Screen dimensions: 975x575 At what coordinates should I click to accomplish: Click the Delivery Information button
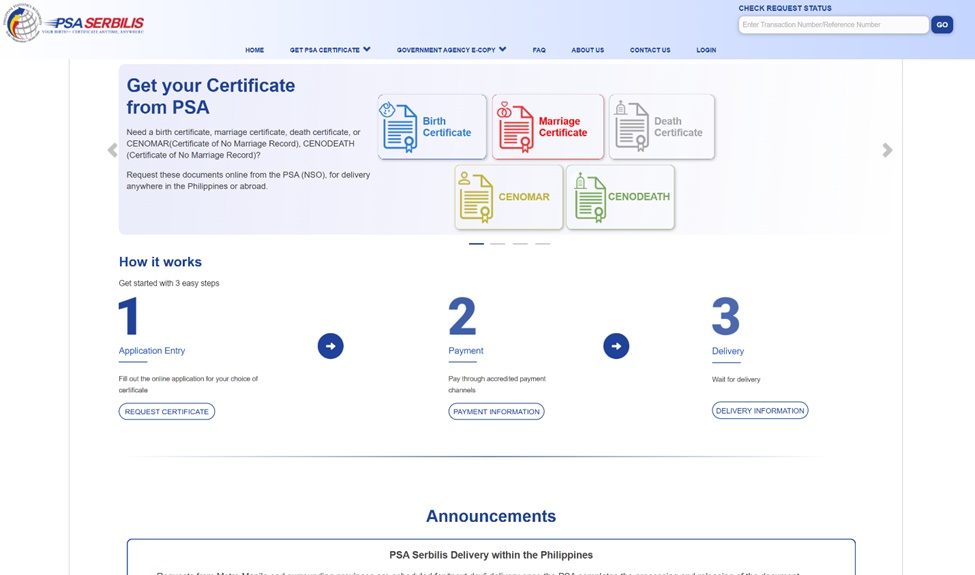pos(760,410)
